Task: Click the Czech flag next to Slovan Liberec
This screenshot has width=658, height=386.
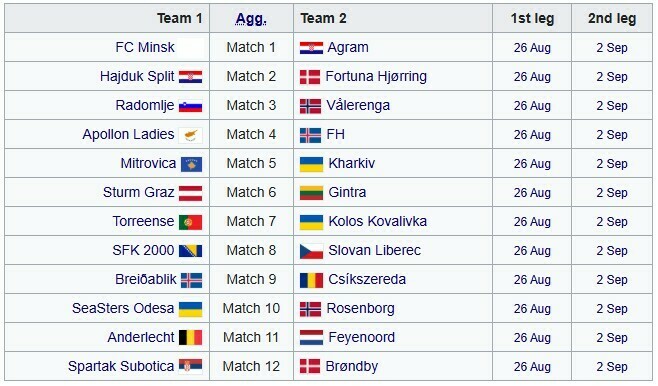Action: [x=311, y=251]
